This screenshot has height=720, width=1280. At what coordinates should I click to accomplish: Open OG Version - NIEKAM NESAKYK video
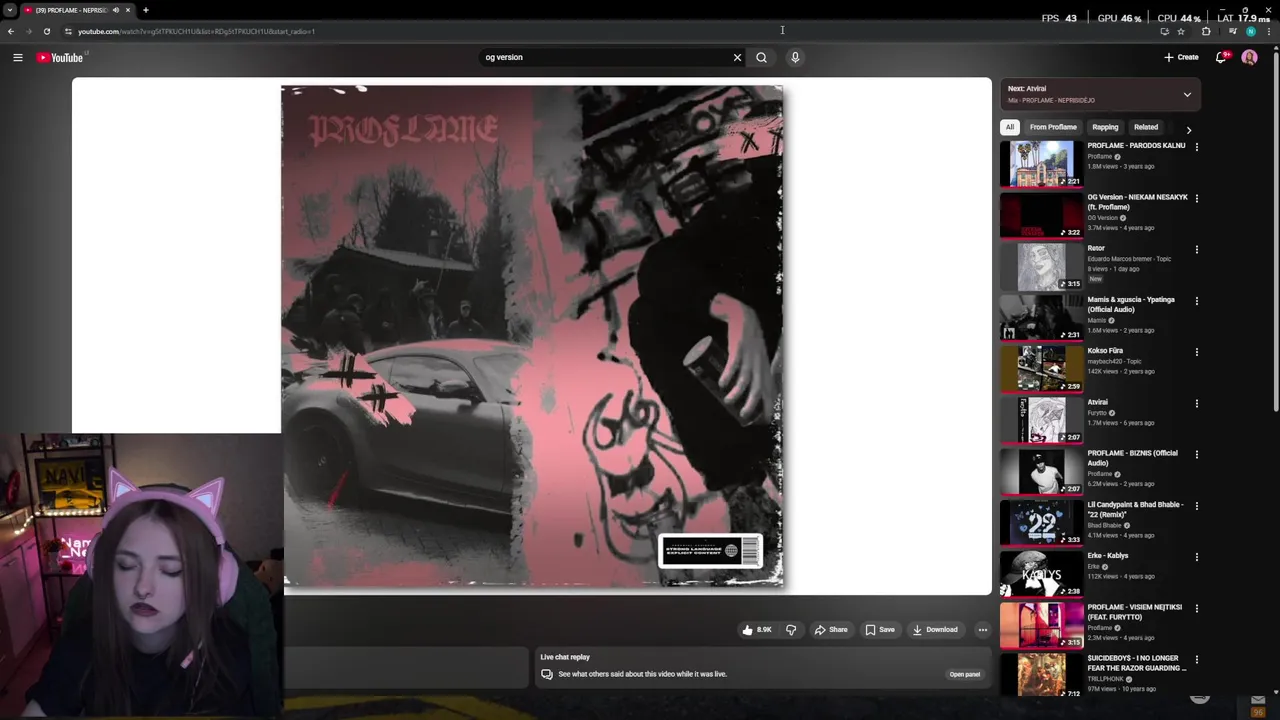[x=1137, y=202]
